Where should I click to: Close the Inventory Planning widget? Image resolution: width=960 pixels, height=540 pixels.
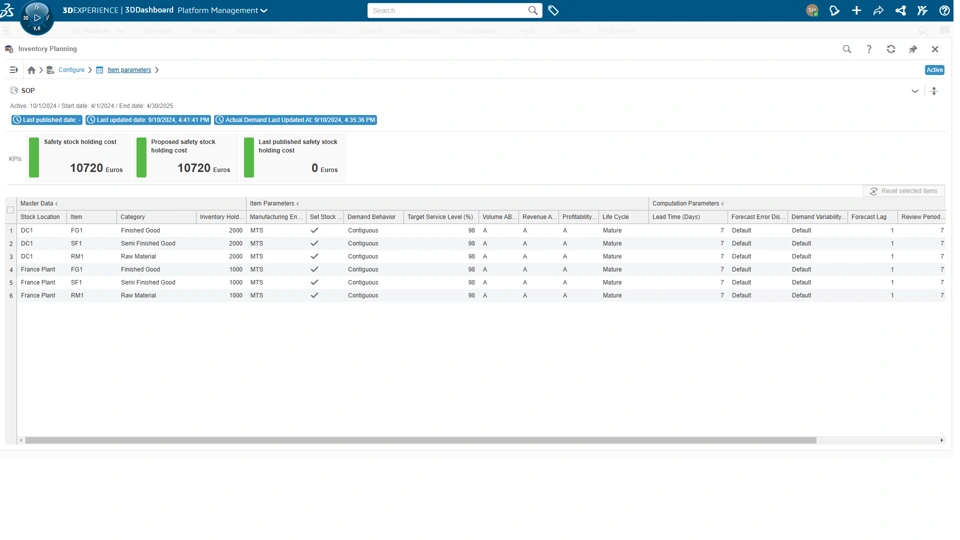click(935, 49)
